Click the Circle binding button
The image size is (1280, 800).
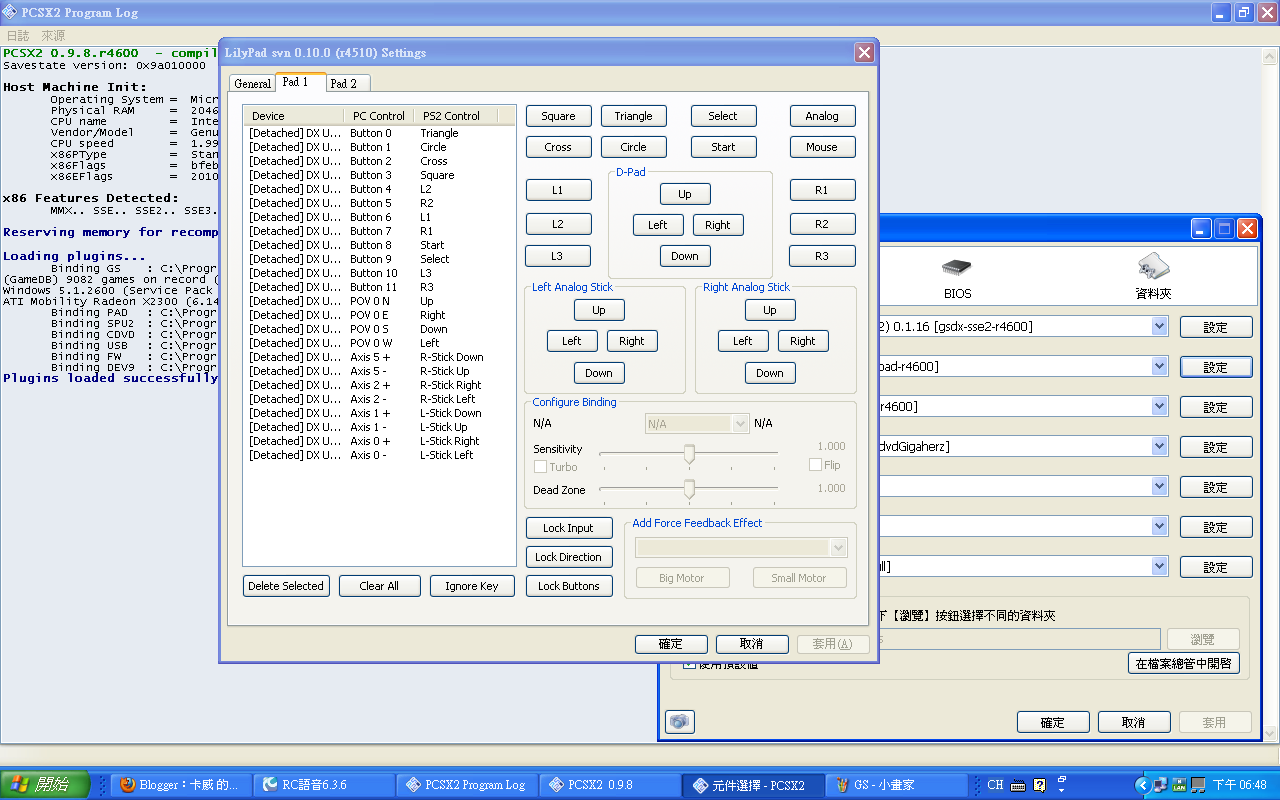tap(633, 147)
